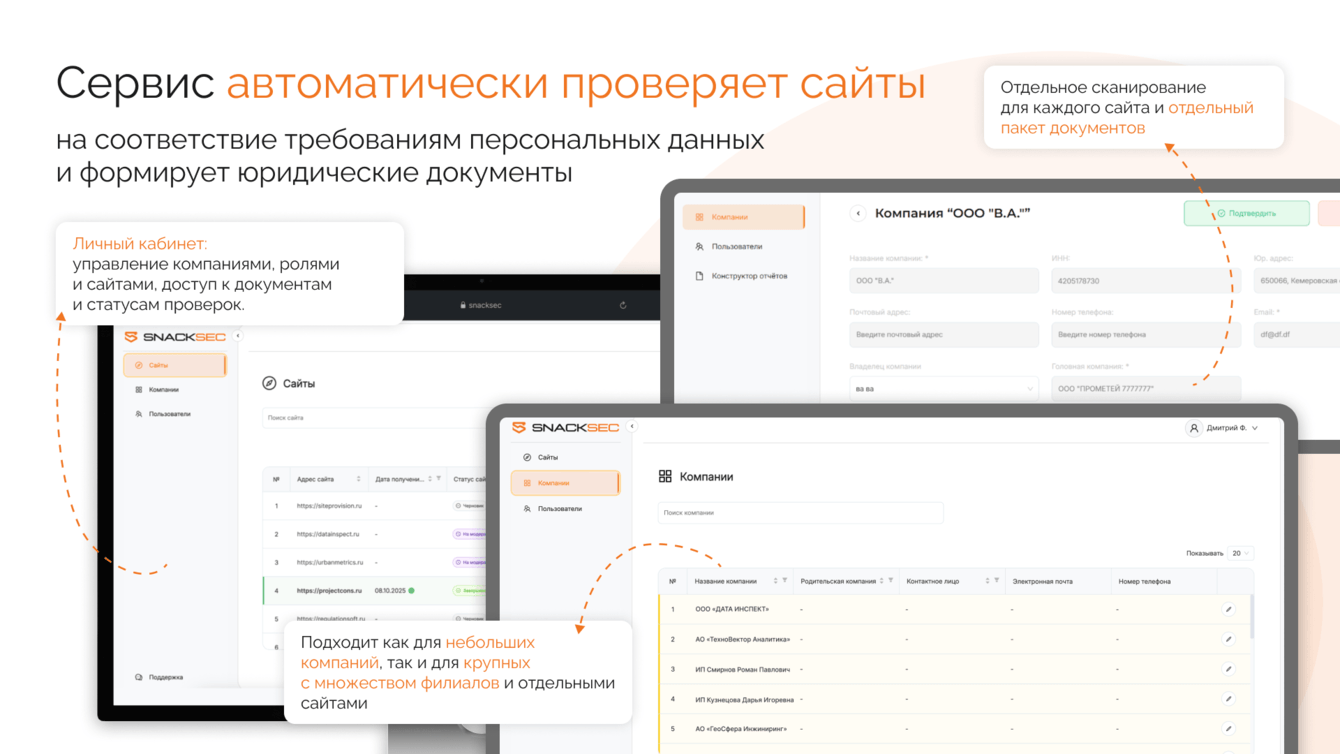Click the Поиск компании search field

click(x=800, y=513)
